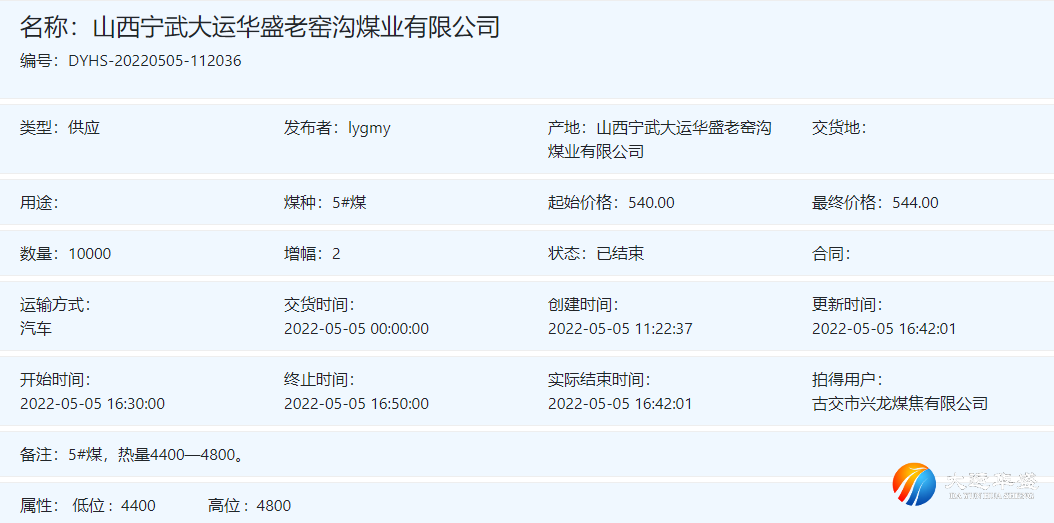This screenshot has height=523, width=1054.
Task: Click the final price 544.00
Action: click(x=915, y=203)
